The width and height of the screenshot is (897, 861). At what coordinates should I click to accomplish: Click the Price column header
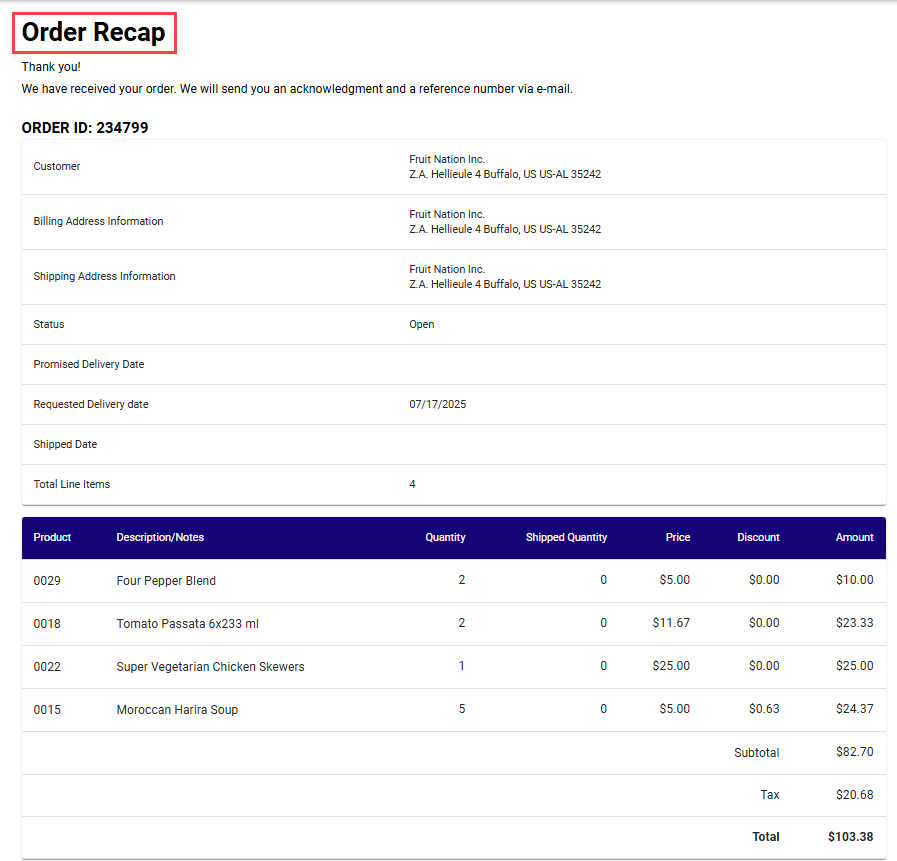(677, 537)
